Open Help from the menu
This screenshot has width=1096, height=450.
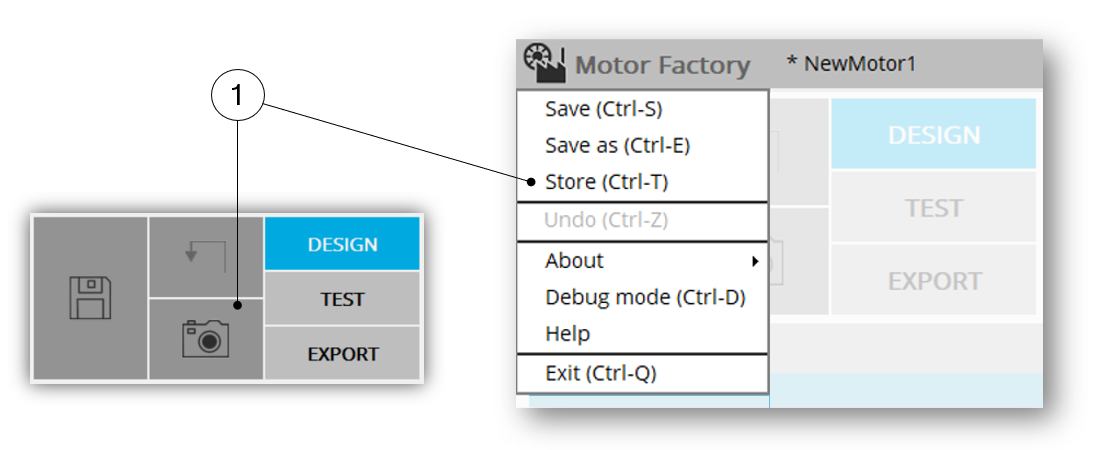pyautogui.click(x=567, y=334)
